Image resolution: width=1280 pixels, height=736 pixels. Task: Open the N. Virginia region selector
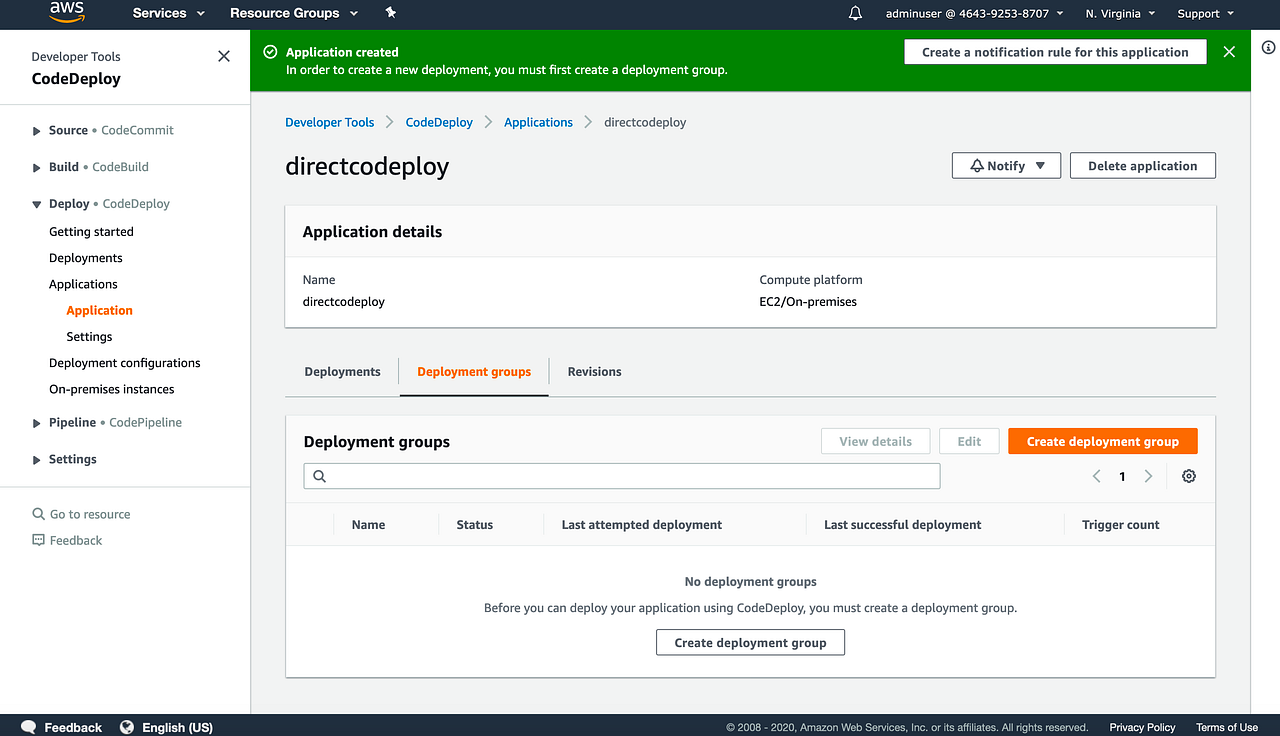point(1121,14)
